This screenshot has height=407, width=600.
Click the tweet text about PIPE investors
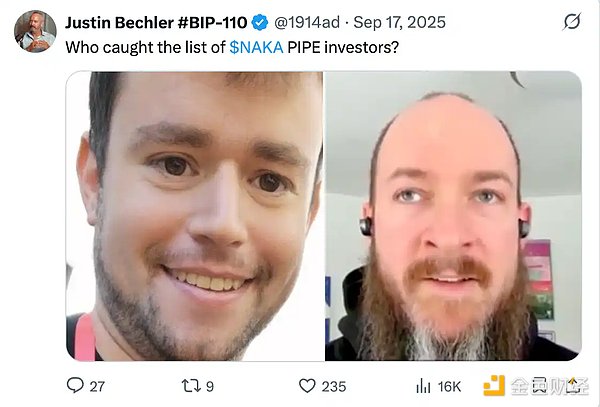(x=232, y=47)
